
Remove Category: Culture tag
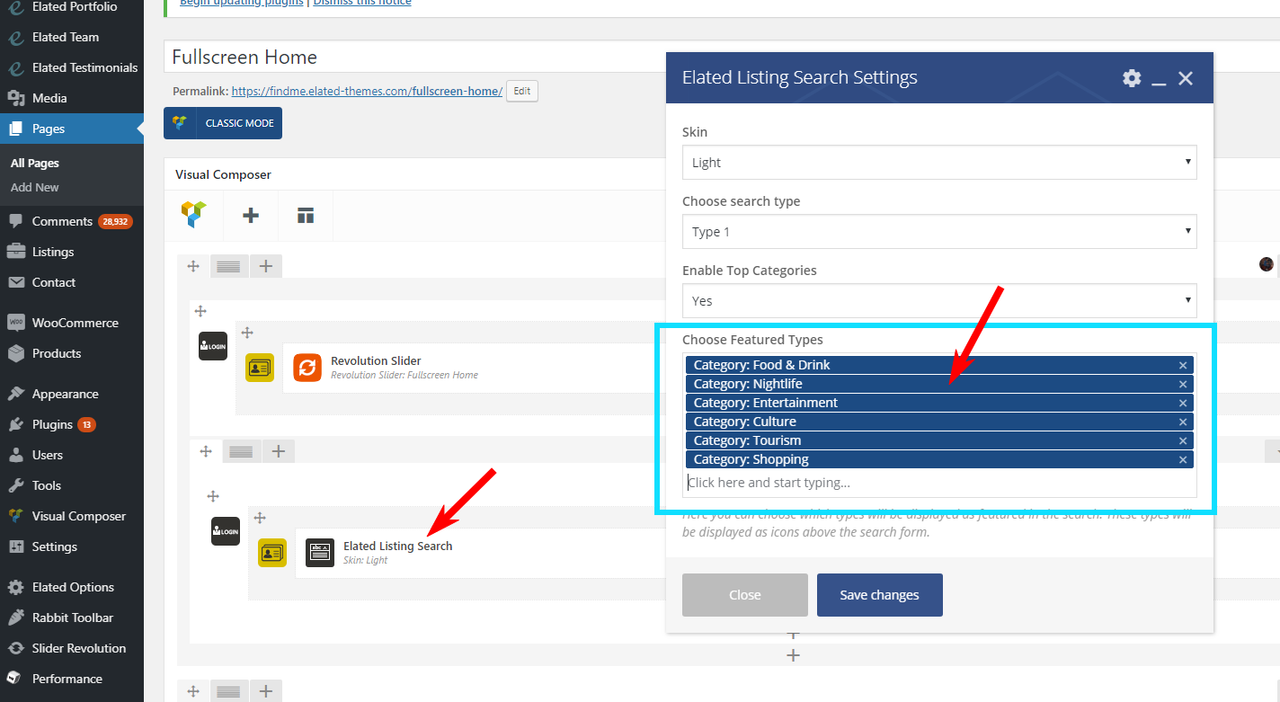pyautogui.click(x=1183, y=422)
